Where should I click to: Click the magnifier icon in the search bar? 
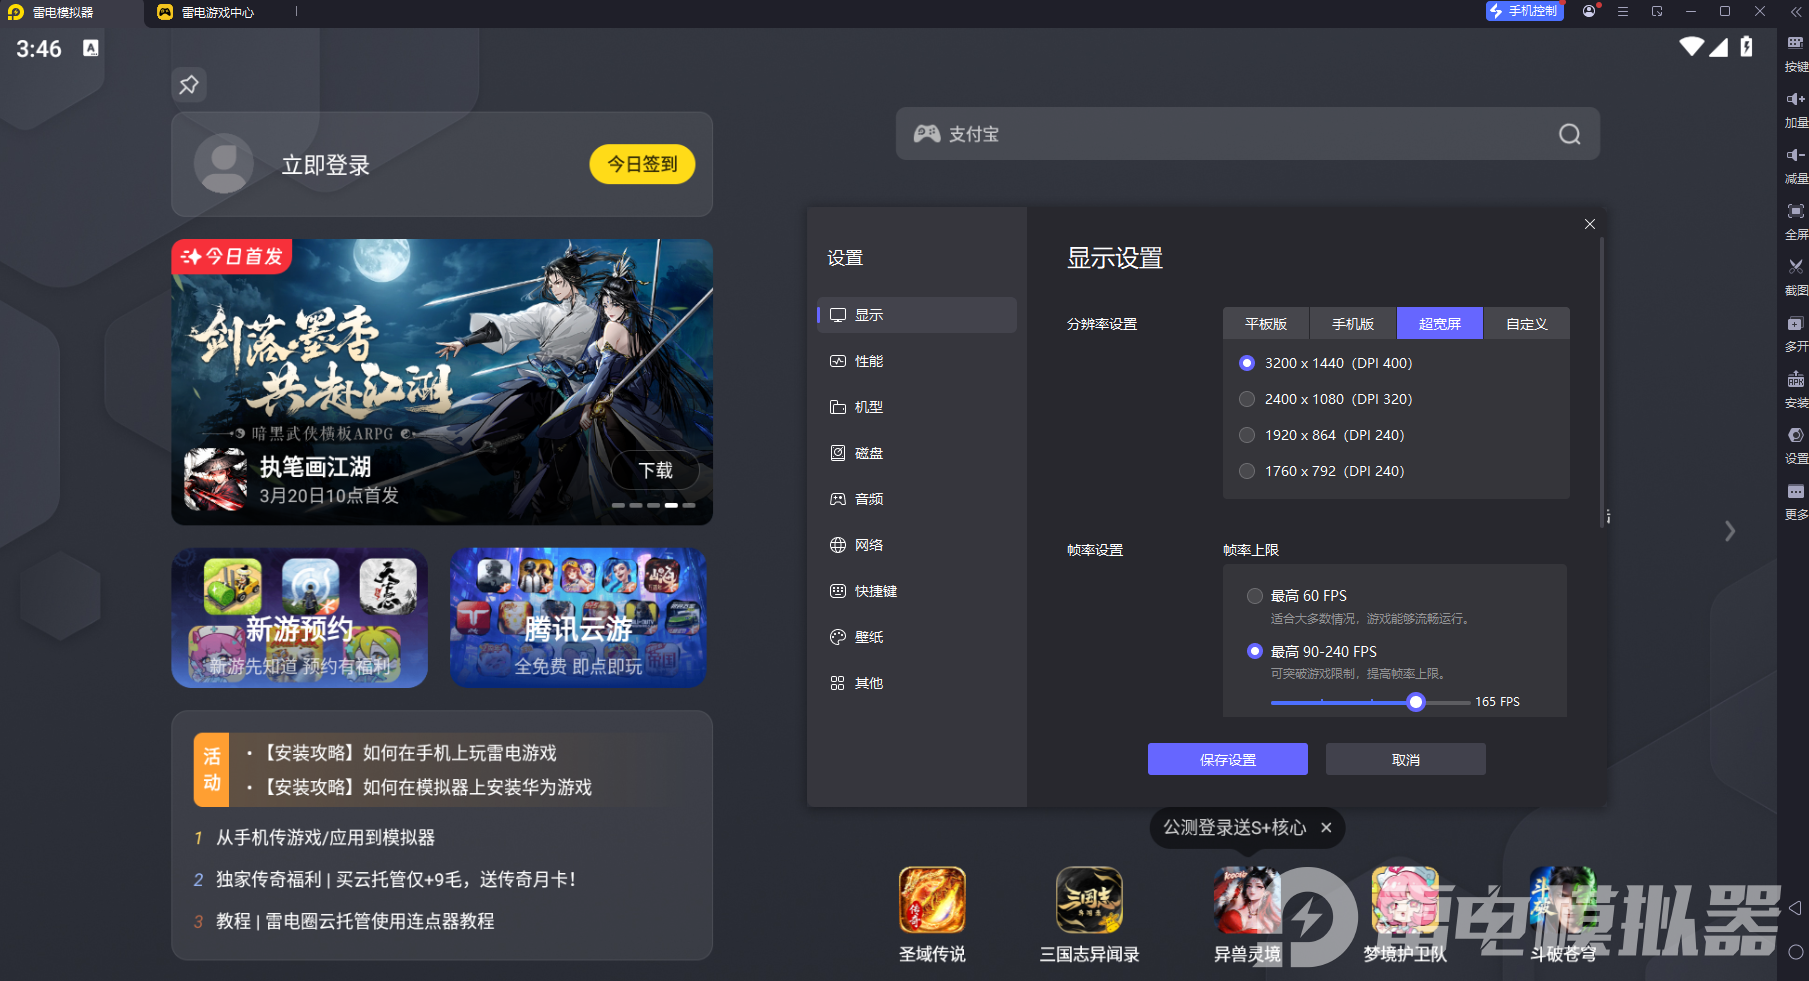(x=1570, y=134)
